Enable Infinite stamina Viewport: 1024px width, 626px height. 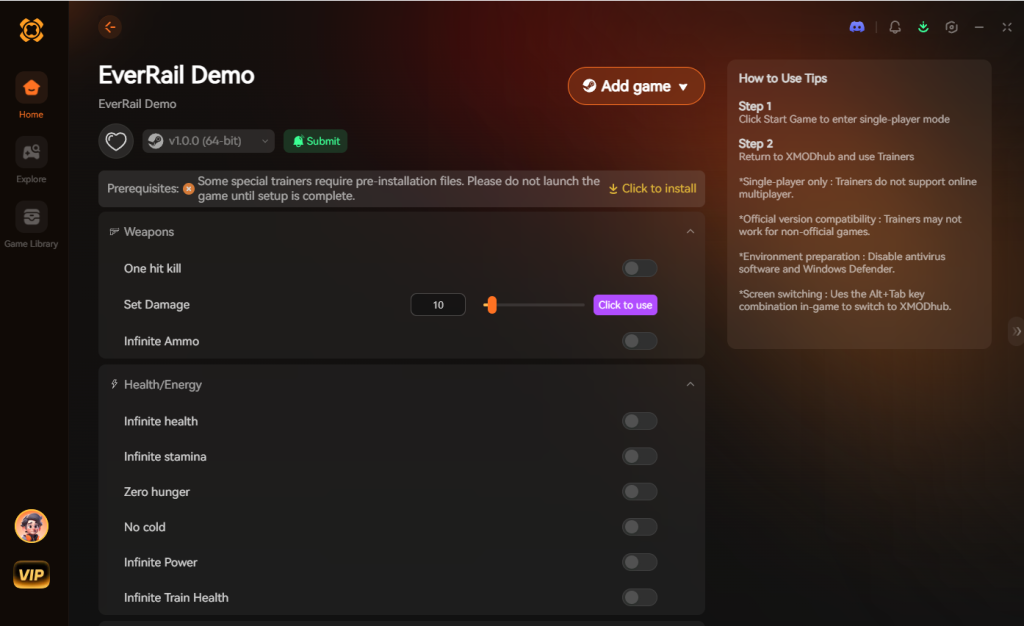639,456
